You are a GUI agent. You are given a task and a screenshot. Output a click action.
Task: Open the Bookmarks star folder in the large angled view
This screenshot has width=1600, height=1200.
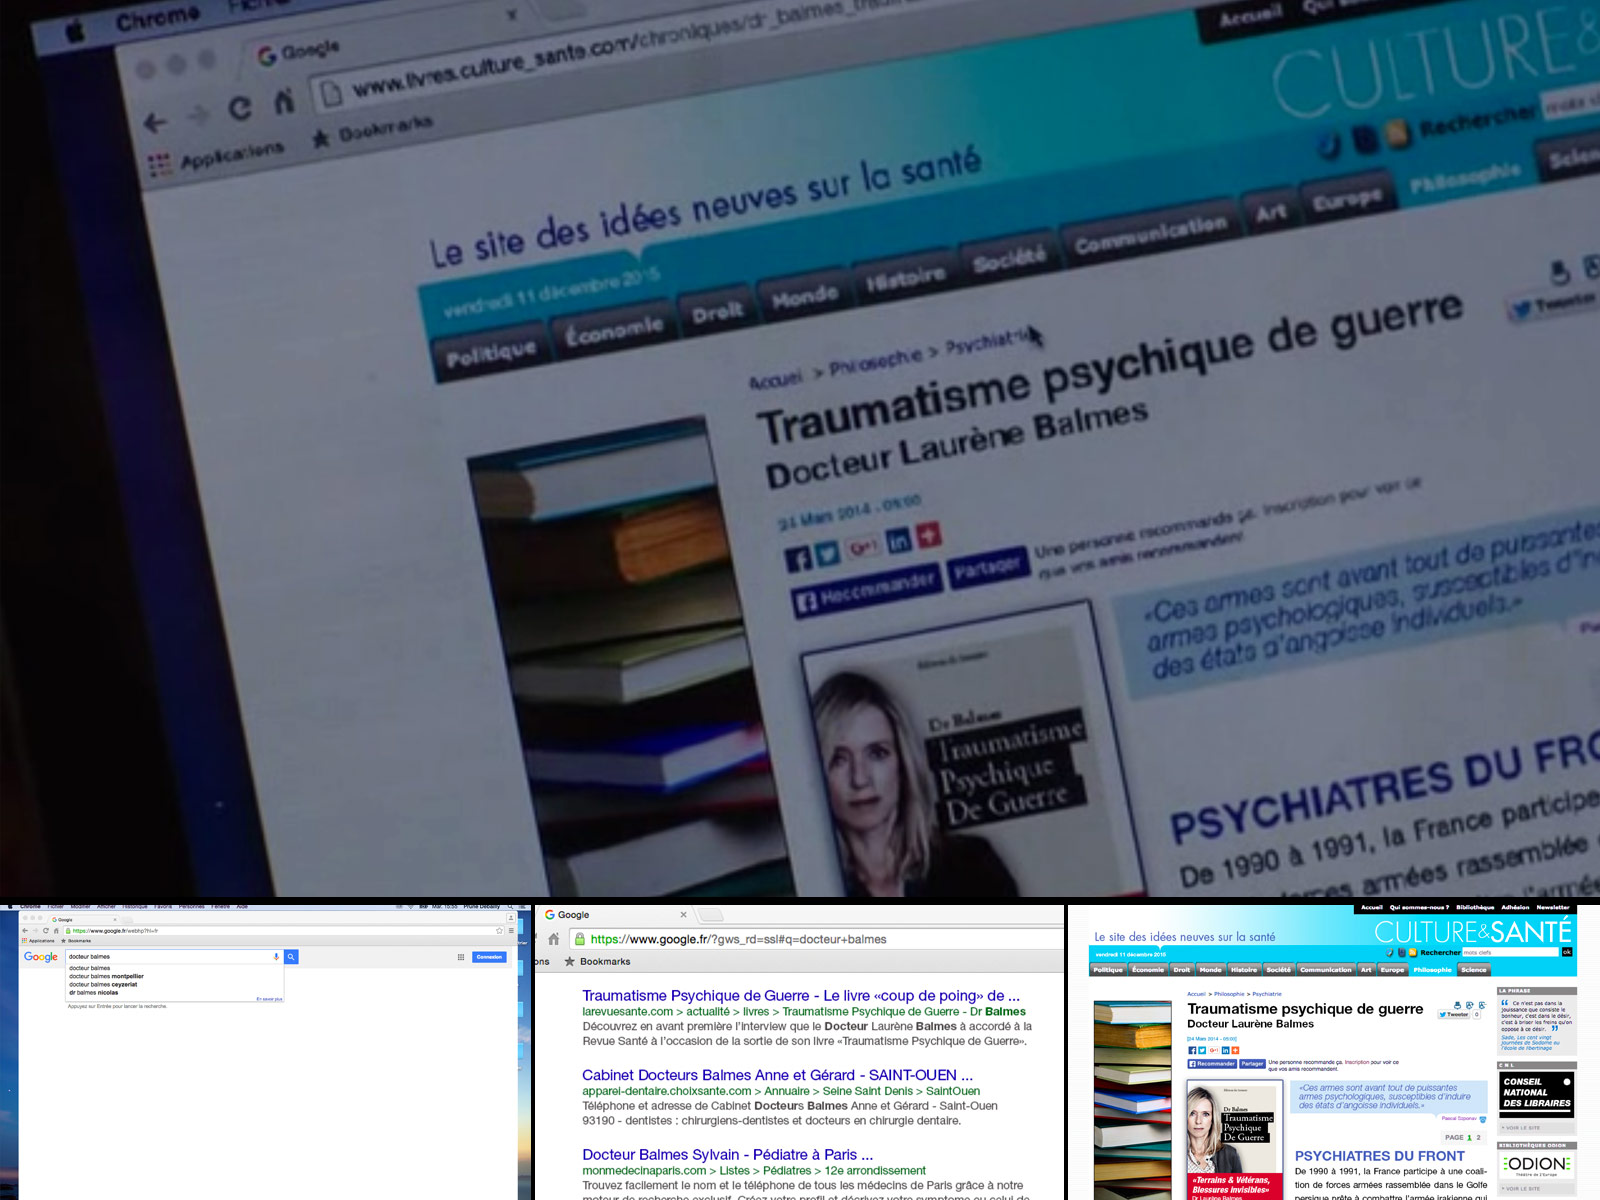pyautogui.click(x=372, y=130)
